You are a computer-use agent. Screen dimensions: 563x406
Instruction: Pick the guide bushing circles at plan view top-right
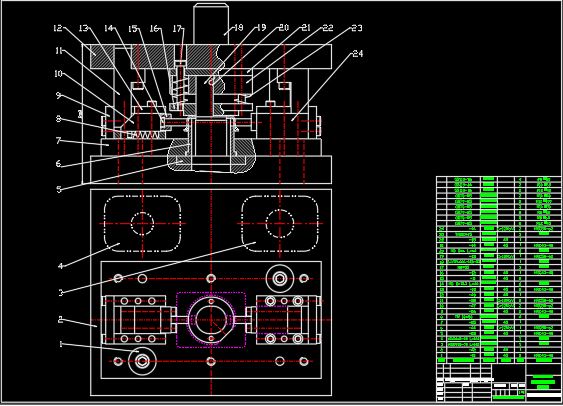pos(280,278)
